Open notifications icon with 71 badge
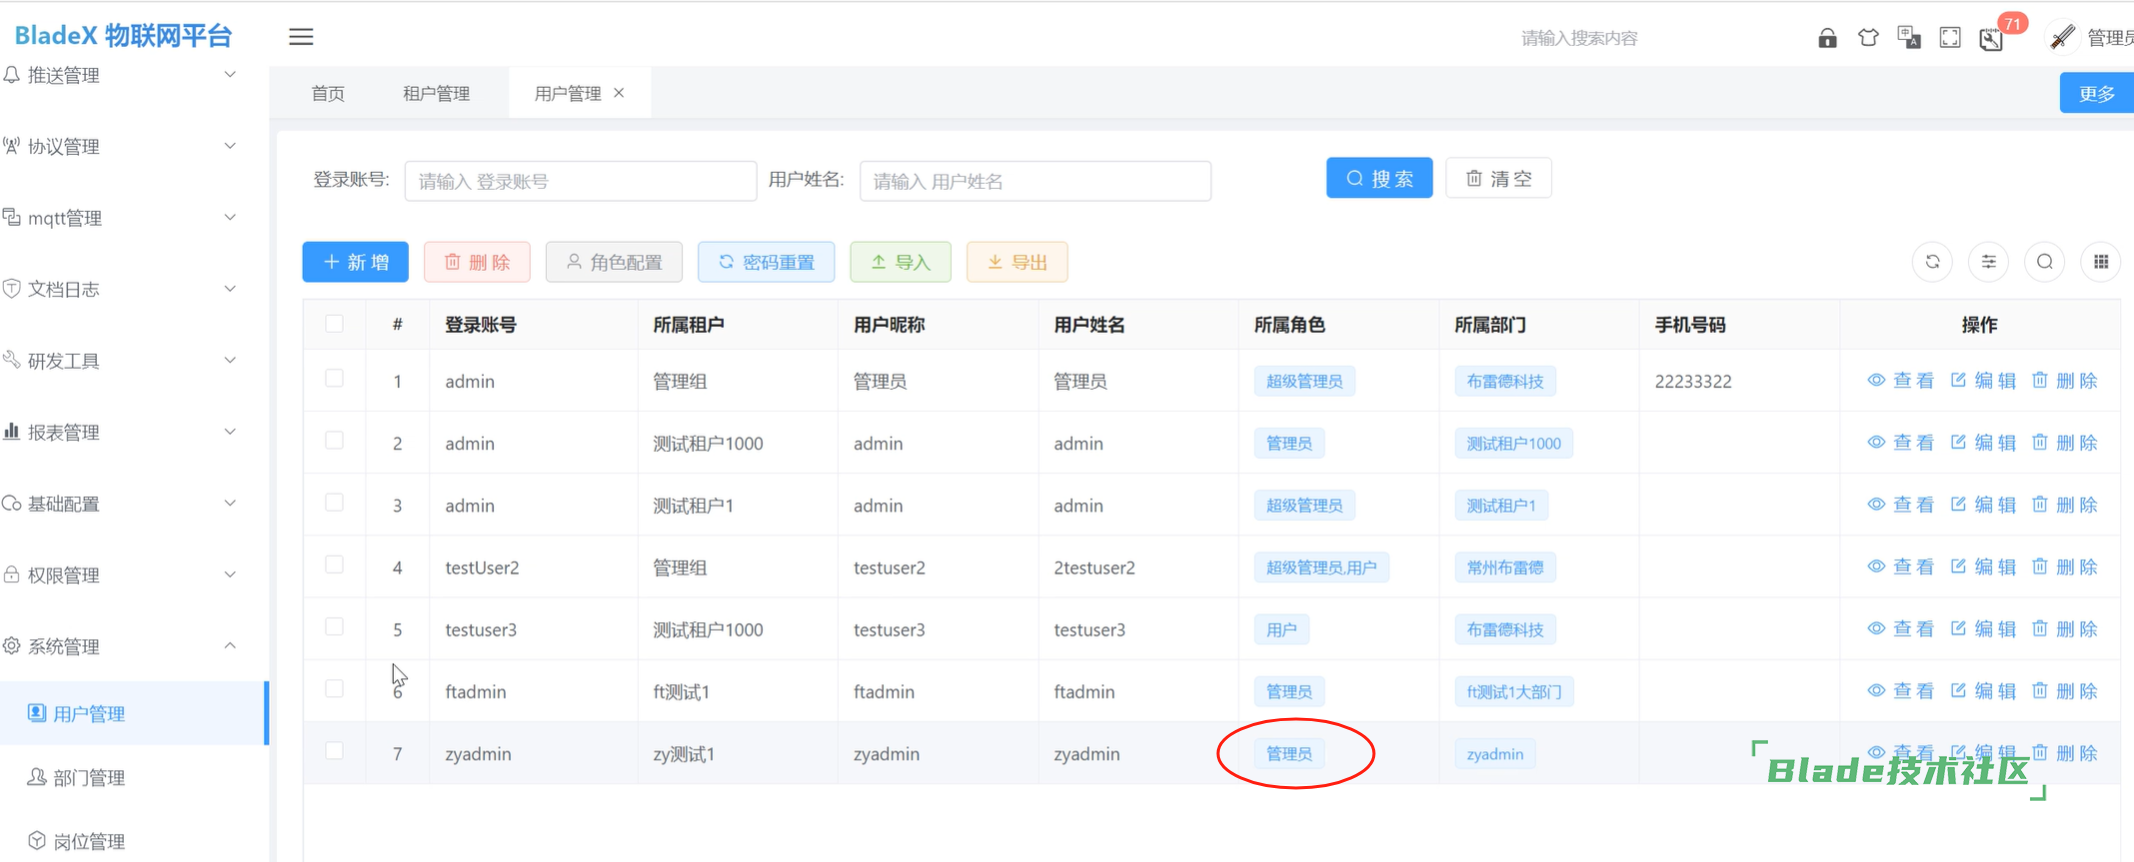 pyautogui.click(x=1991, y=39)
